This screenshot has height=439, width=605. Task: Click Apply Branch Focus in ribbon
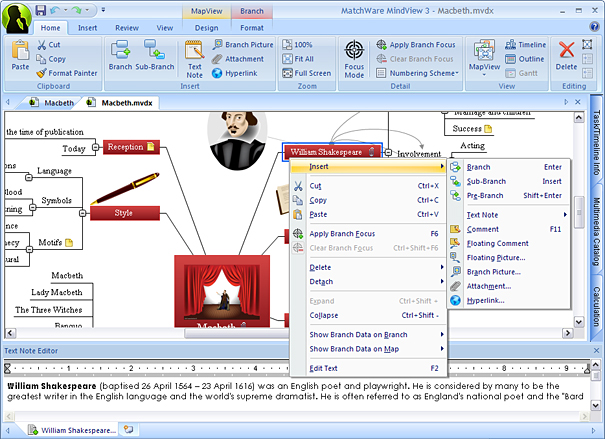416,45
